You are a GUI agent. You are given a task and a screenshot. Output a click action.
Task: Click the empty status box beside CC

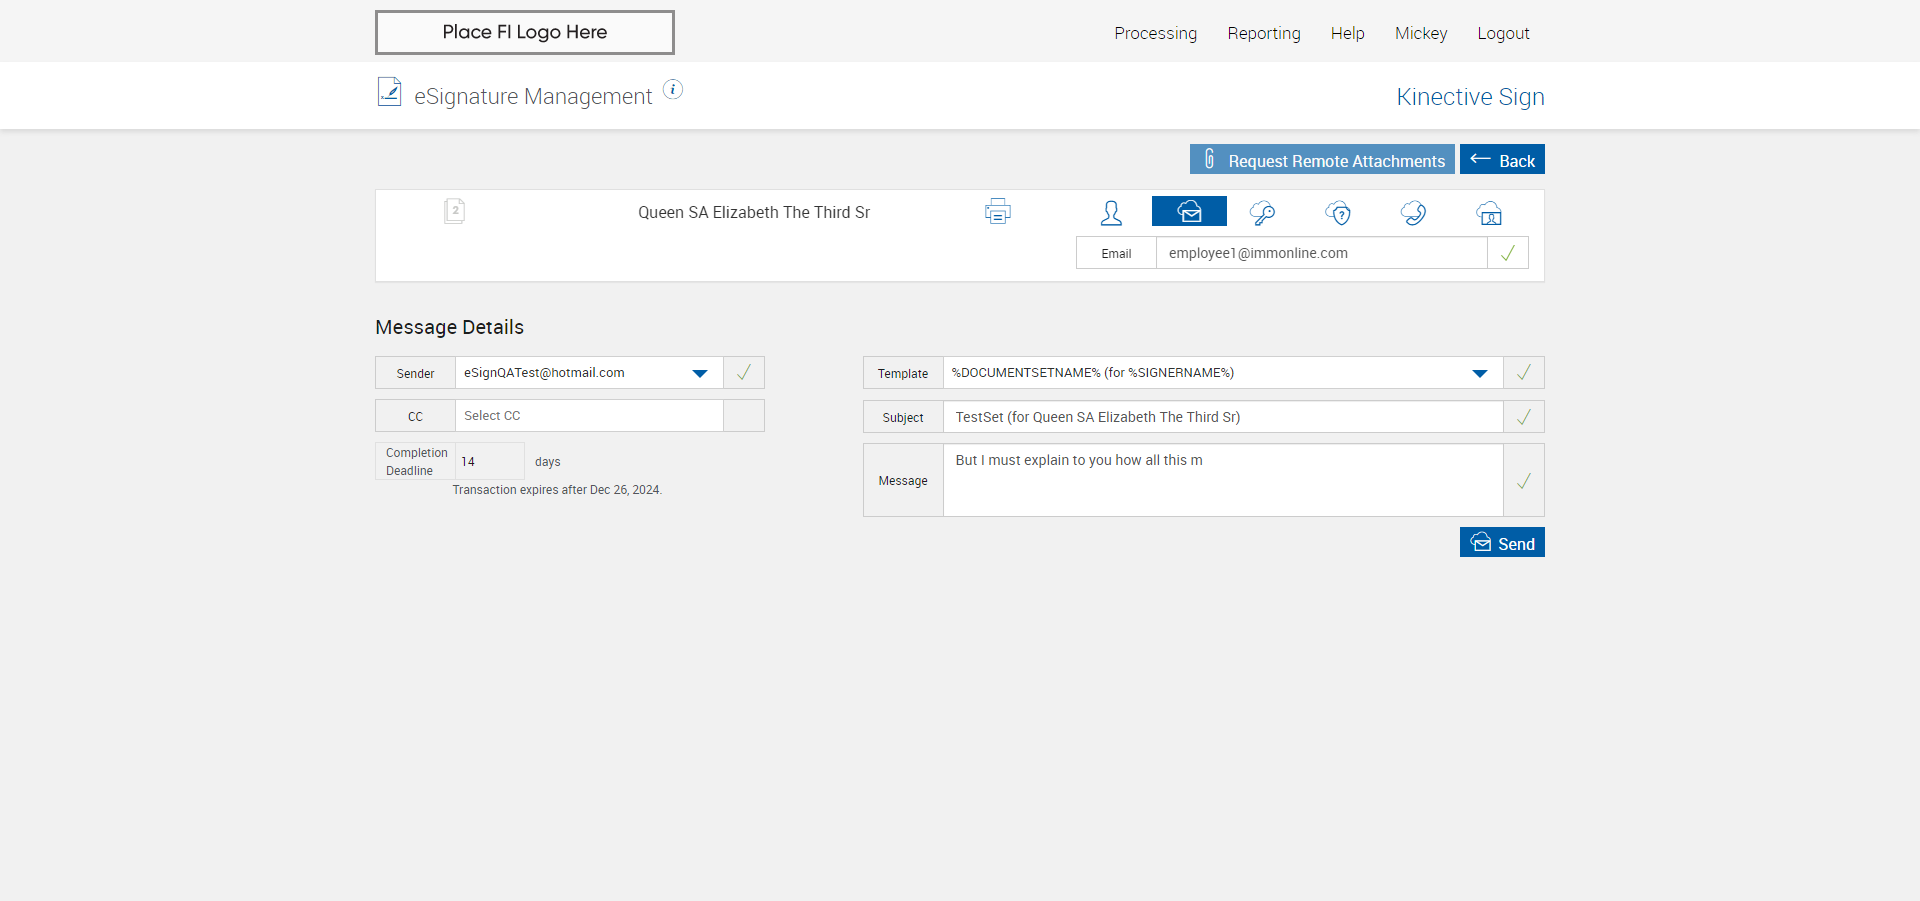tap(744, 416)
